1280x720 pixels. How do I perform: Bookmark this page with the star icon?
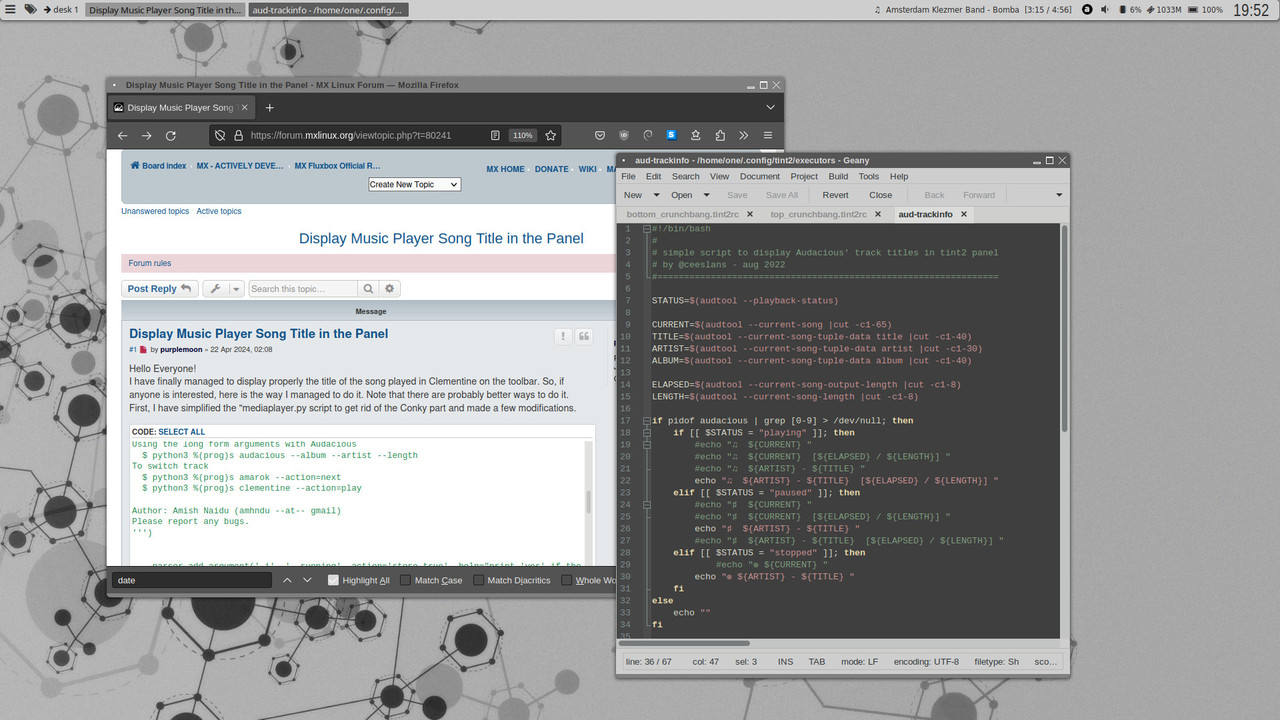point(550,135)
